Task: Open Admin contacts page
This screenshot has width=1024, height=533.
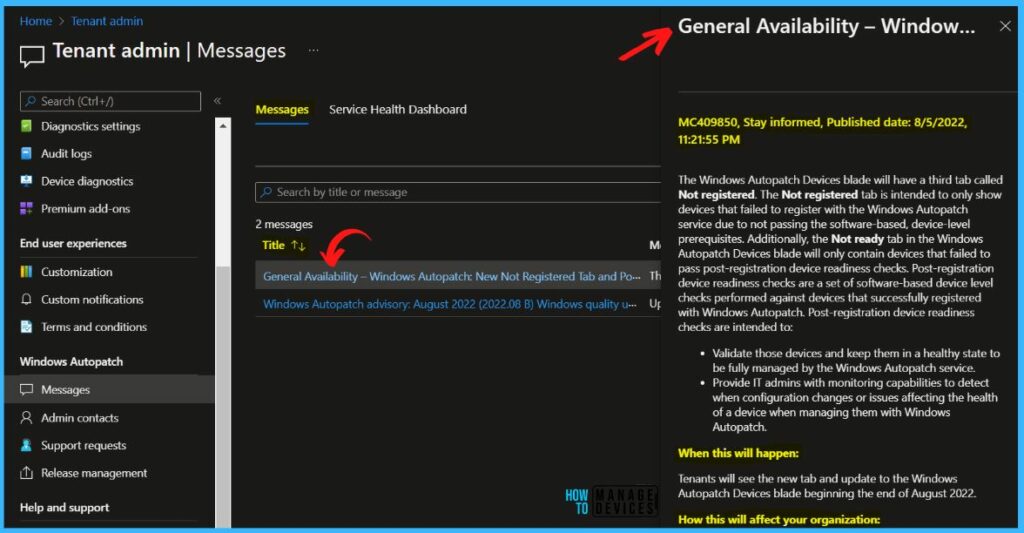Action: pos(80,417)
